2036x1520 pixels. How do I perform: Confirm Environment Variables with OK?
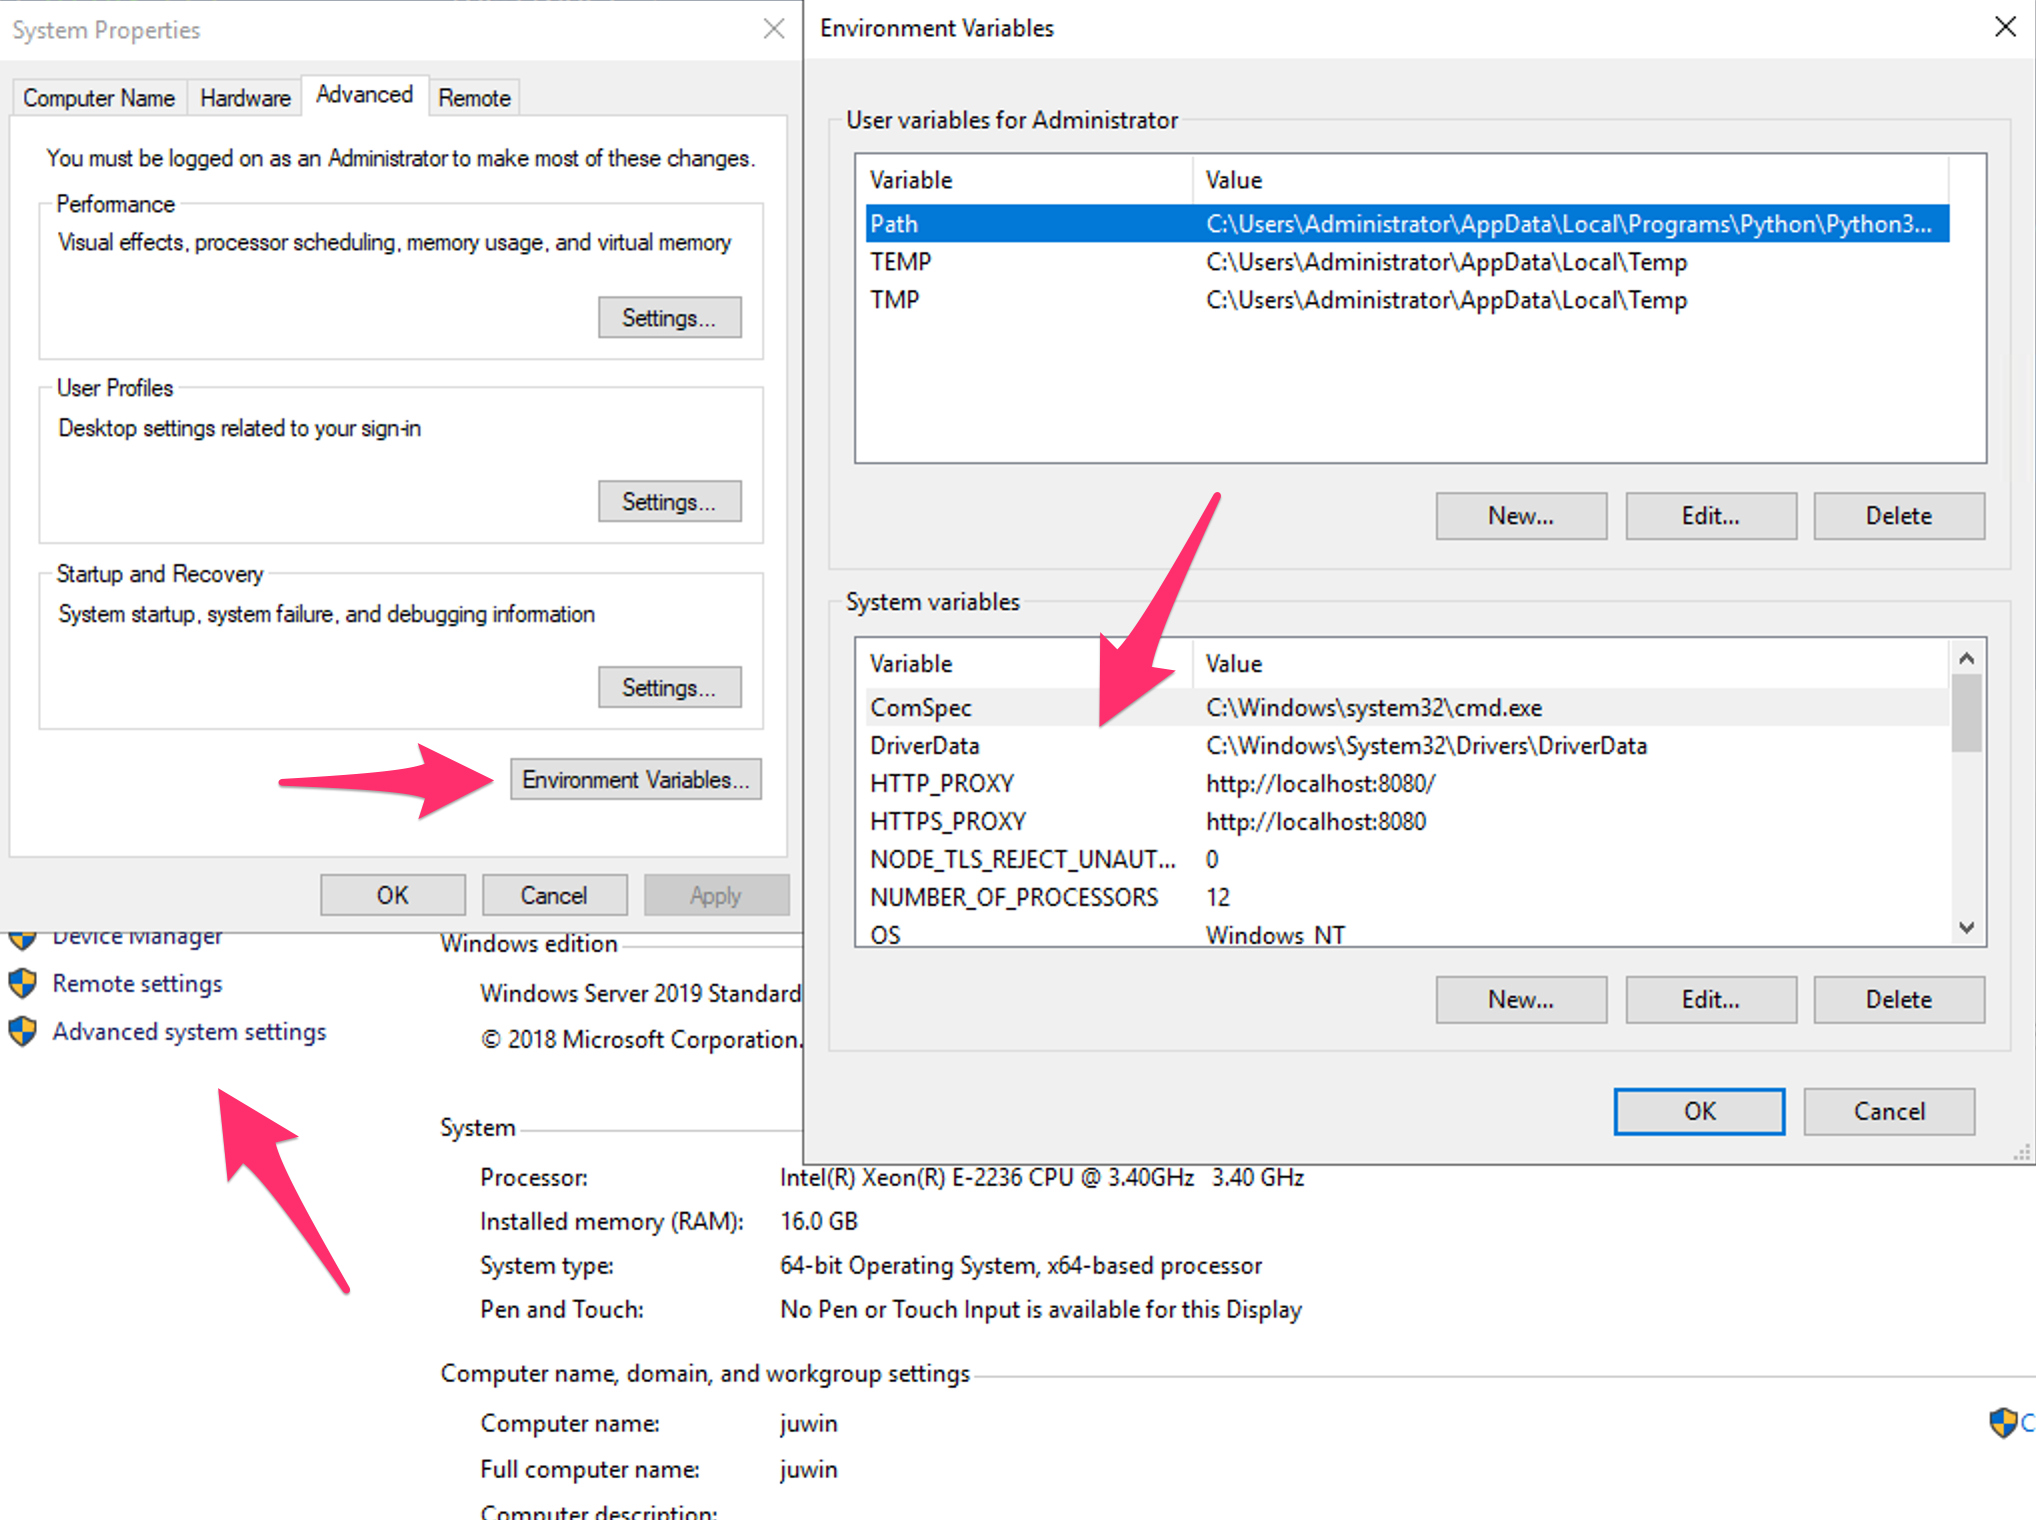(x=1698, y=1111)
